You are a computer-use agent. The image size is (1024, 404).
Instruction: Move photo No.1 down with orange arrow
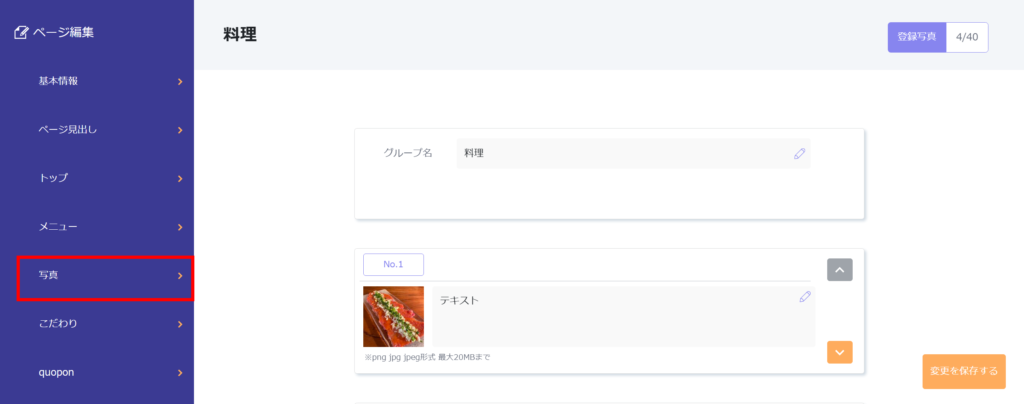(x=839, y=352)
